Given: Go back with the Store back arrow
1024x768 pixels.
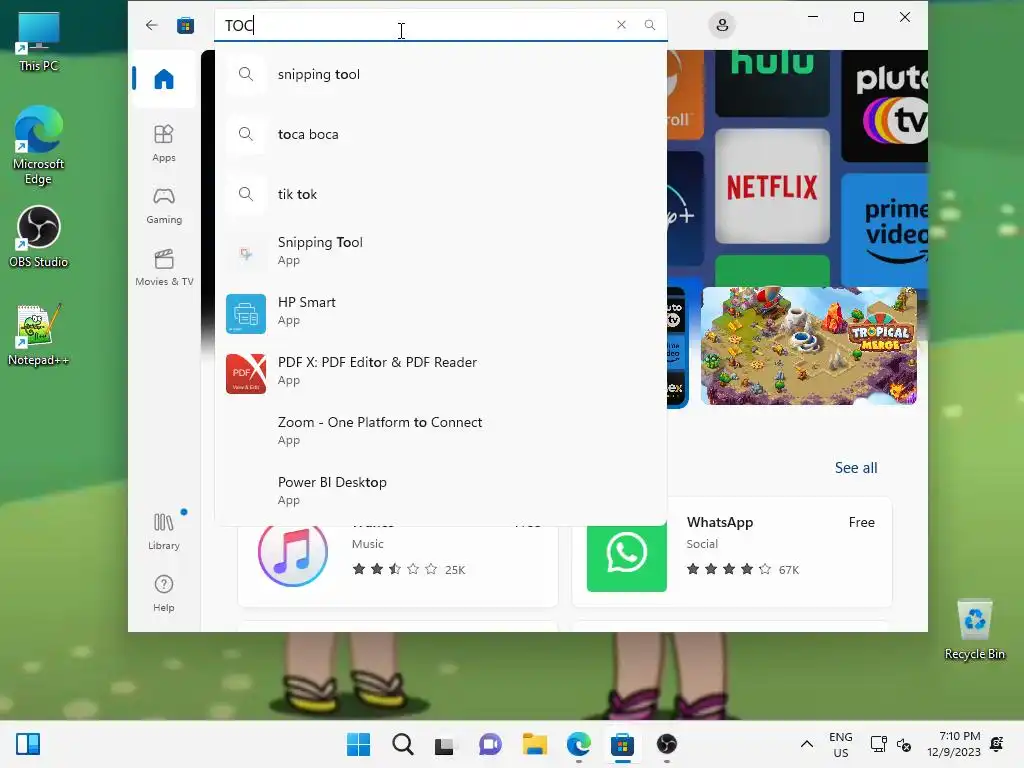Looking at the screenshot, I should pos(152,25).
